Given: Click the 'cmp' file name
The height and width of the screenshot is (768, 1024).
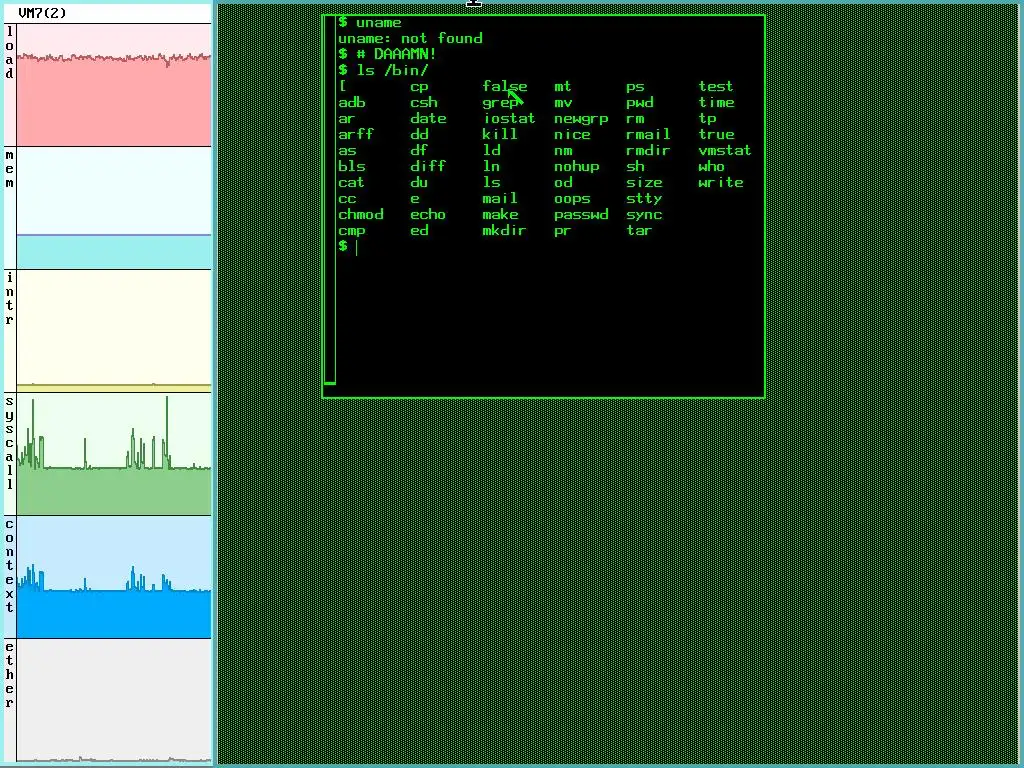Looking at the screenshot, I should 351,231.
